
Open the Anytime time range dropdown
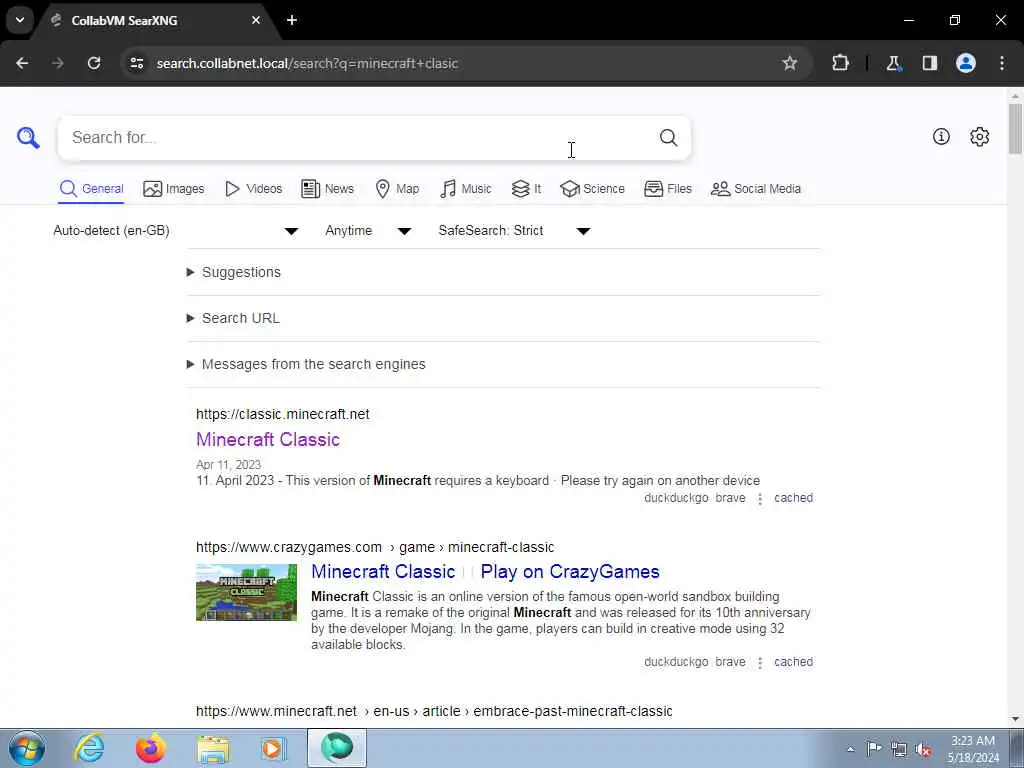[368, 231]
